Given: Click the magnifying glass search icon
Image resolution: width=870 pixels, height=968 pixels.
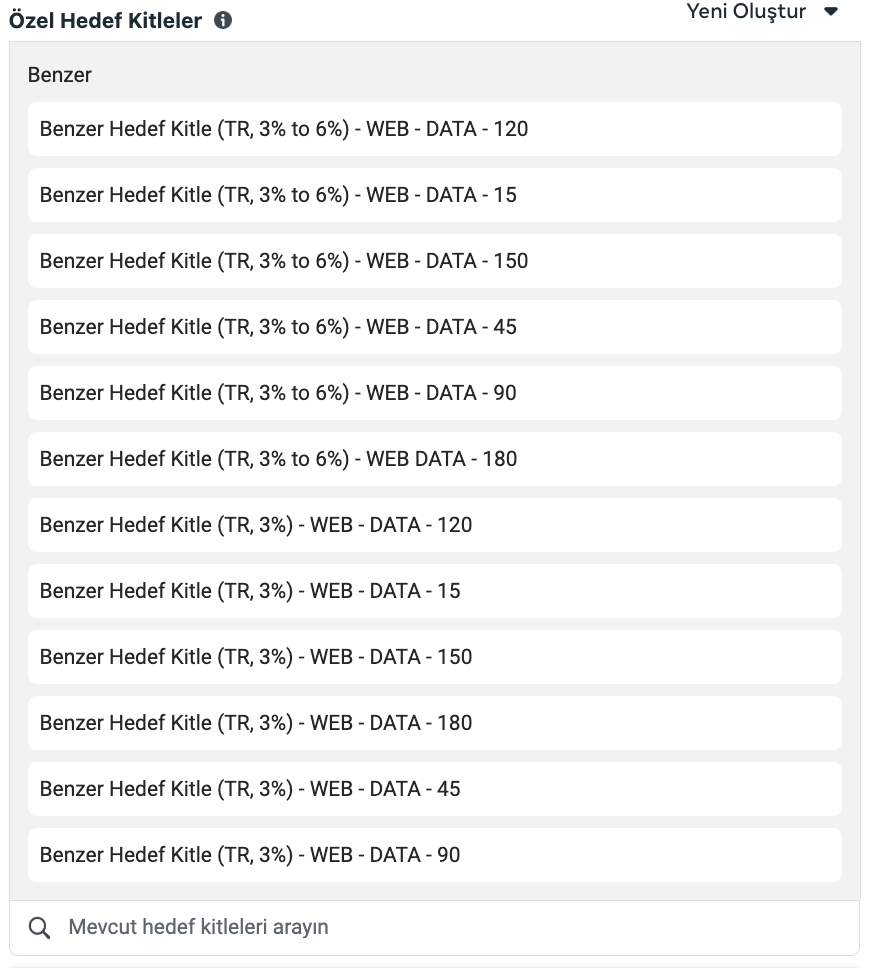Looking at the screenshot, I should pyautogui.click(x=39, y=928).
